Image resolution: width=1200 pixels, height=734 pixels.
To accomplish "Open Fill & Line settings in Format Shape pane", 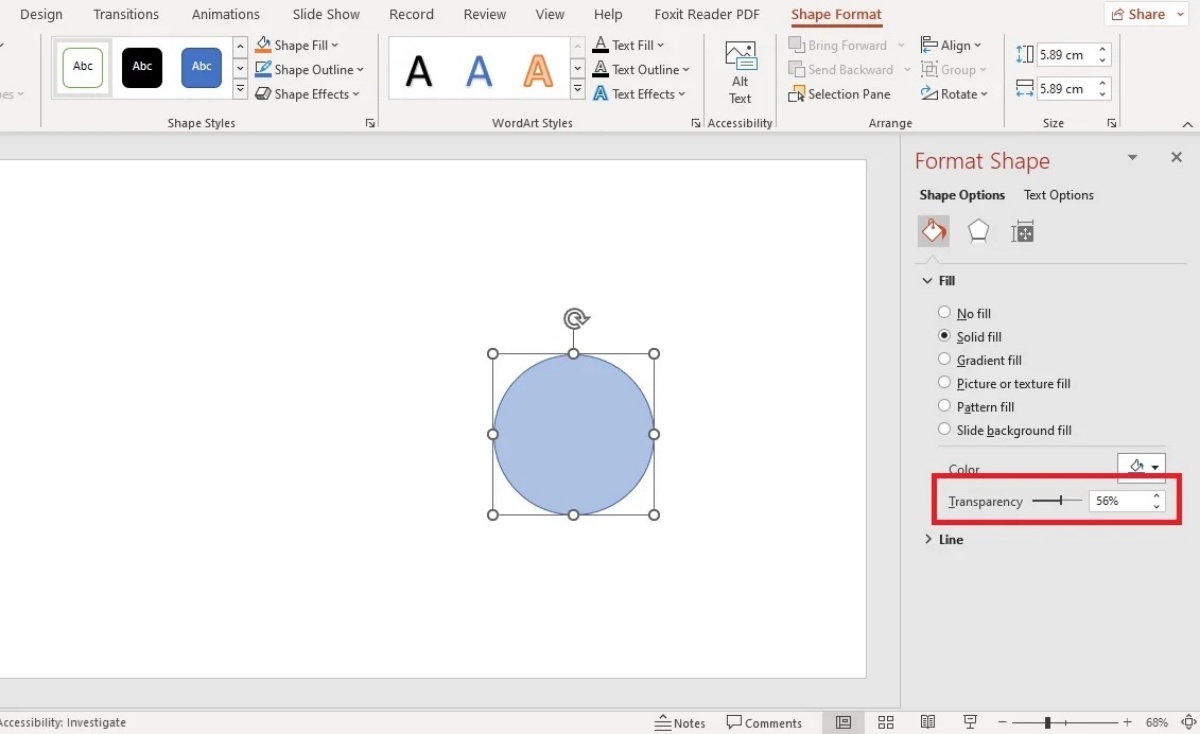I will (933, 231).
